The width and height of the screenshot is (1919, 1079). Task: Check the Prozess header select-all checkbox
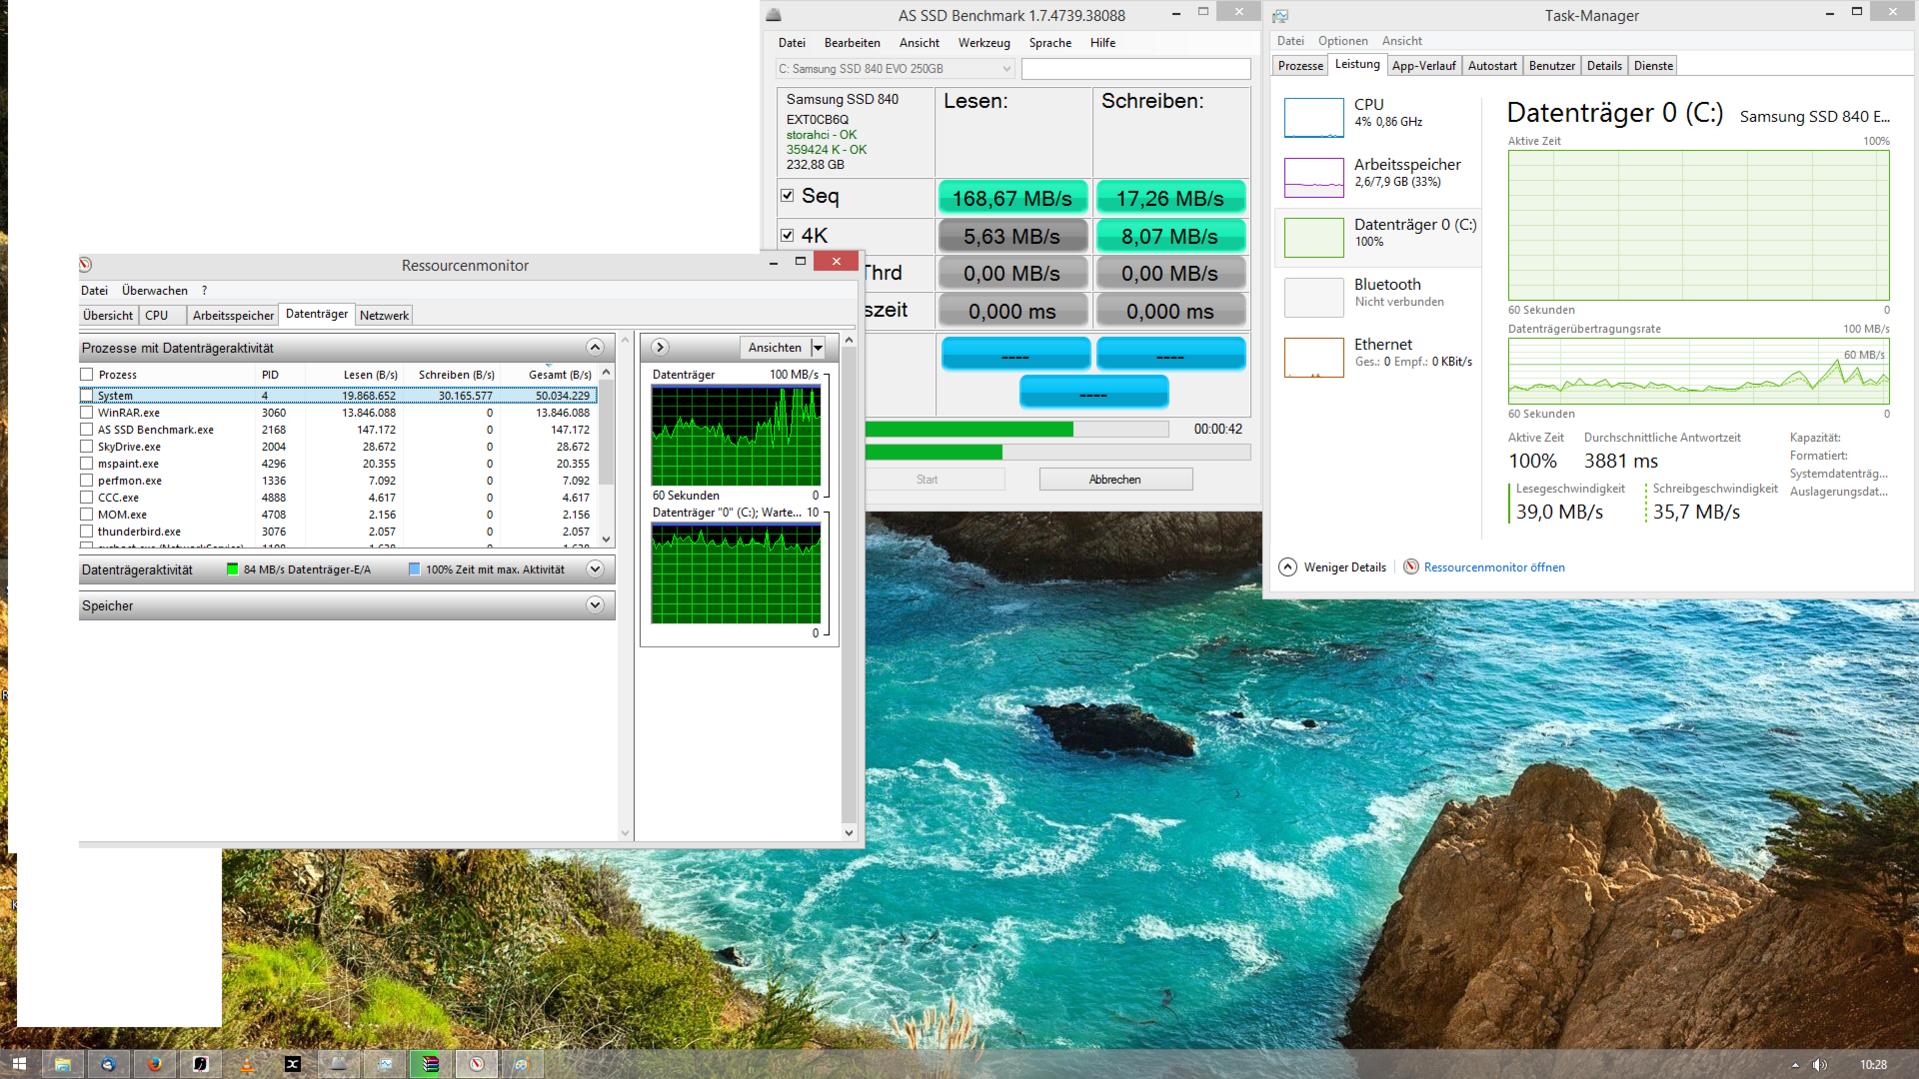(87, 375)
